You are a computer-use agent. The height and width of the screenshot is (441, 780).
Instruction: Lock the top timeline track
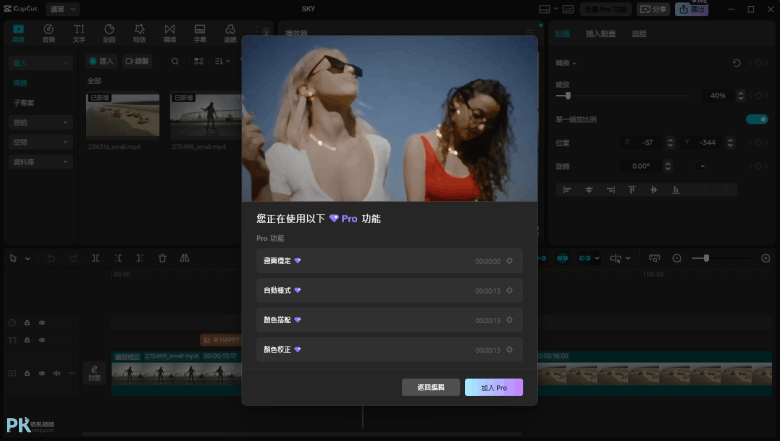pyautogui.click(x=27, y=323)
